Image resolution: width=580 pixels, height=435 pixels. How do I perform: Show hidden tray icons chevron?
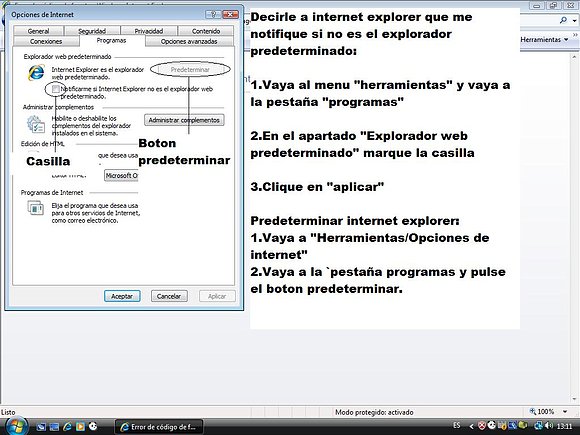coord(471,426)
